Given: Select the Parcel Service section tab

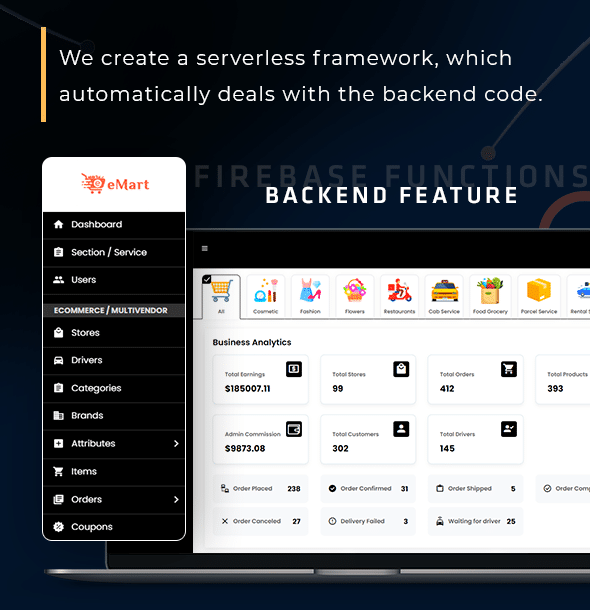Looking at the screenshot, I should click(x=539, y=296).
